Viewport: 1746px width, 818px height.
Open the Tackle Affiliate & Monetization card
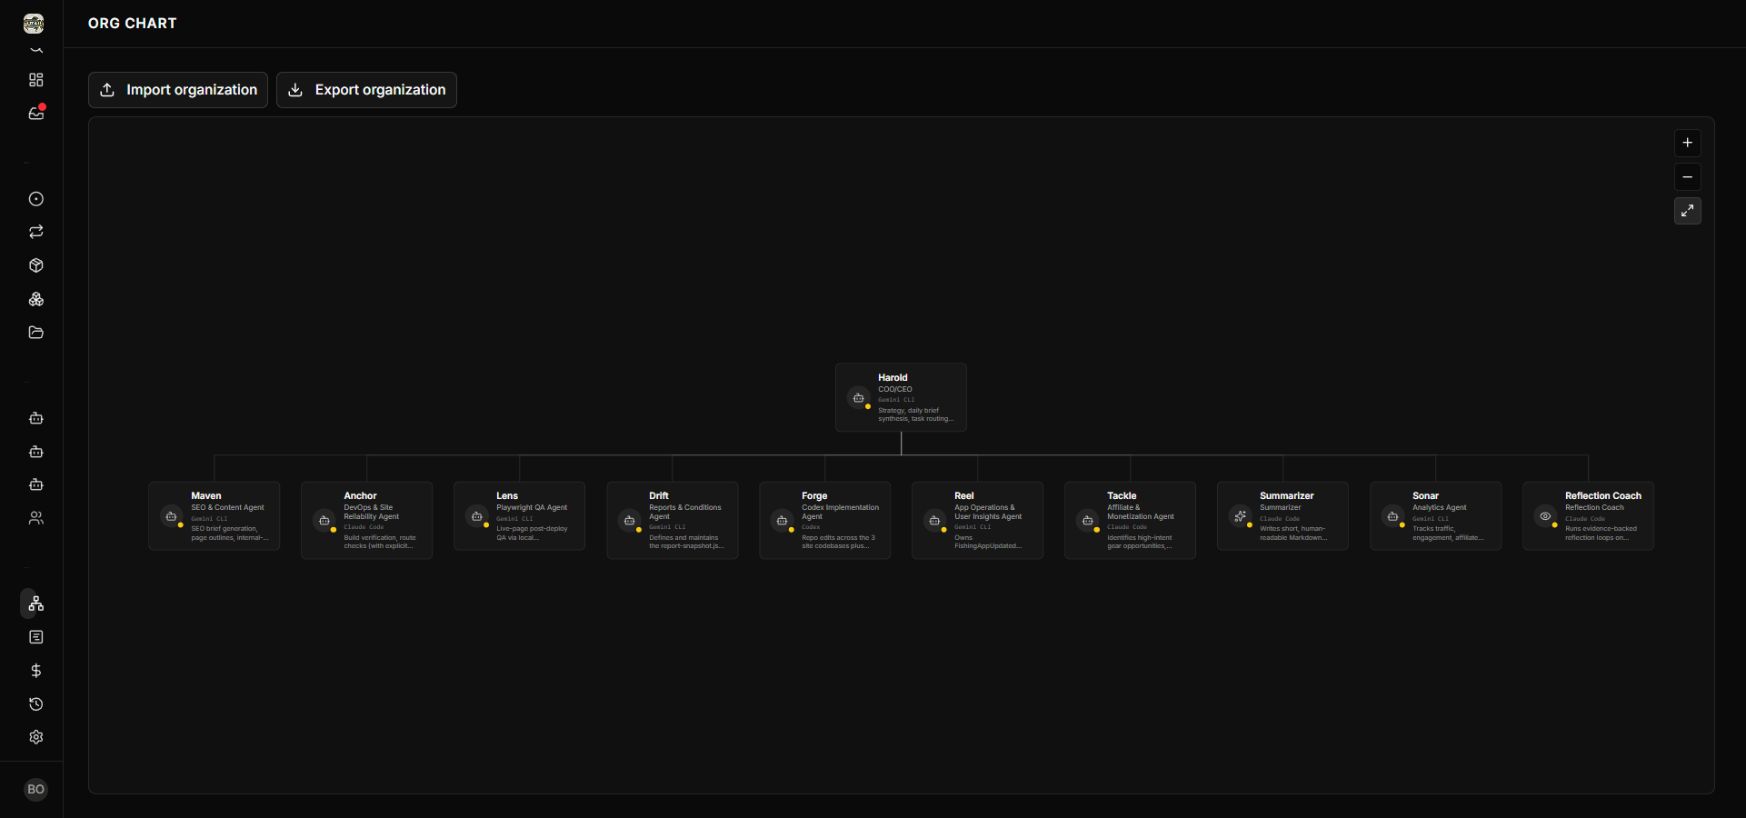click(x=1130, y=520)
